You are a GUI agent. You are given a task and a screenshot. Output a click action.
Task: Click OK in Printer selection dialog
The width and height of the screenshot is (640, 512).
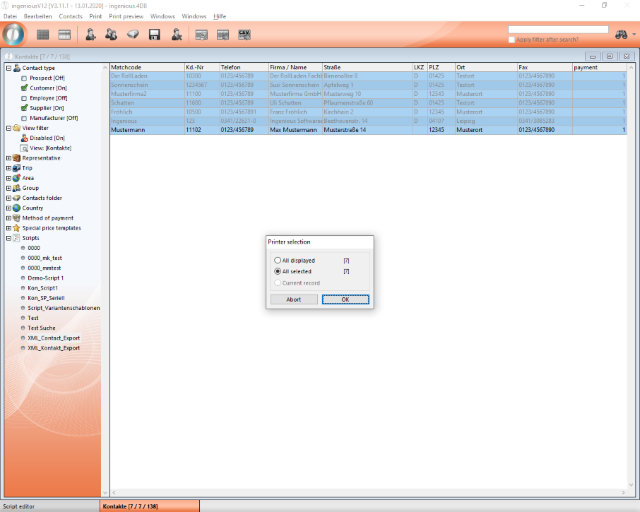click(345, 299)
